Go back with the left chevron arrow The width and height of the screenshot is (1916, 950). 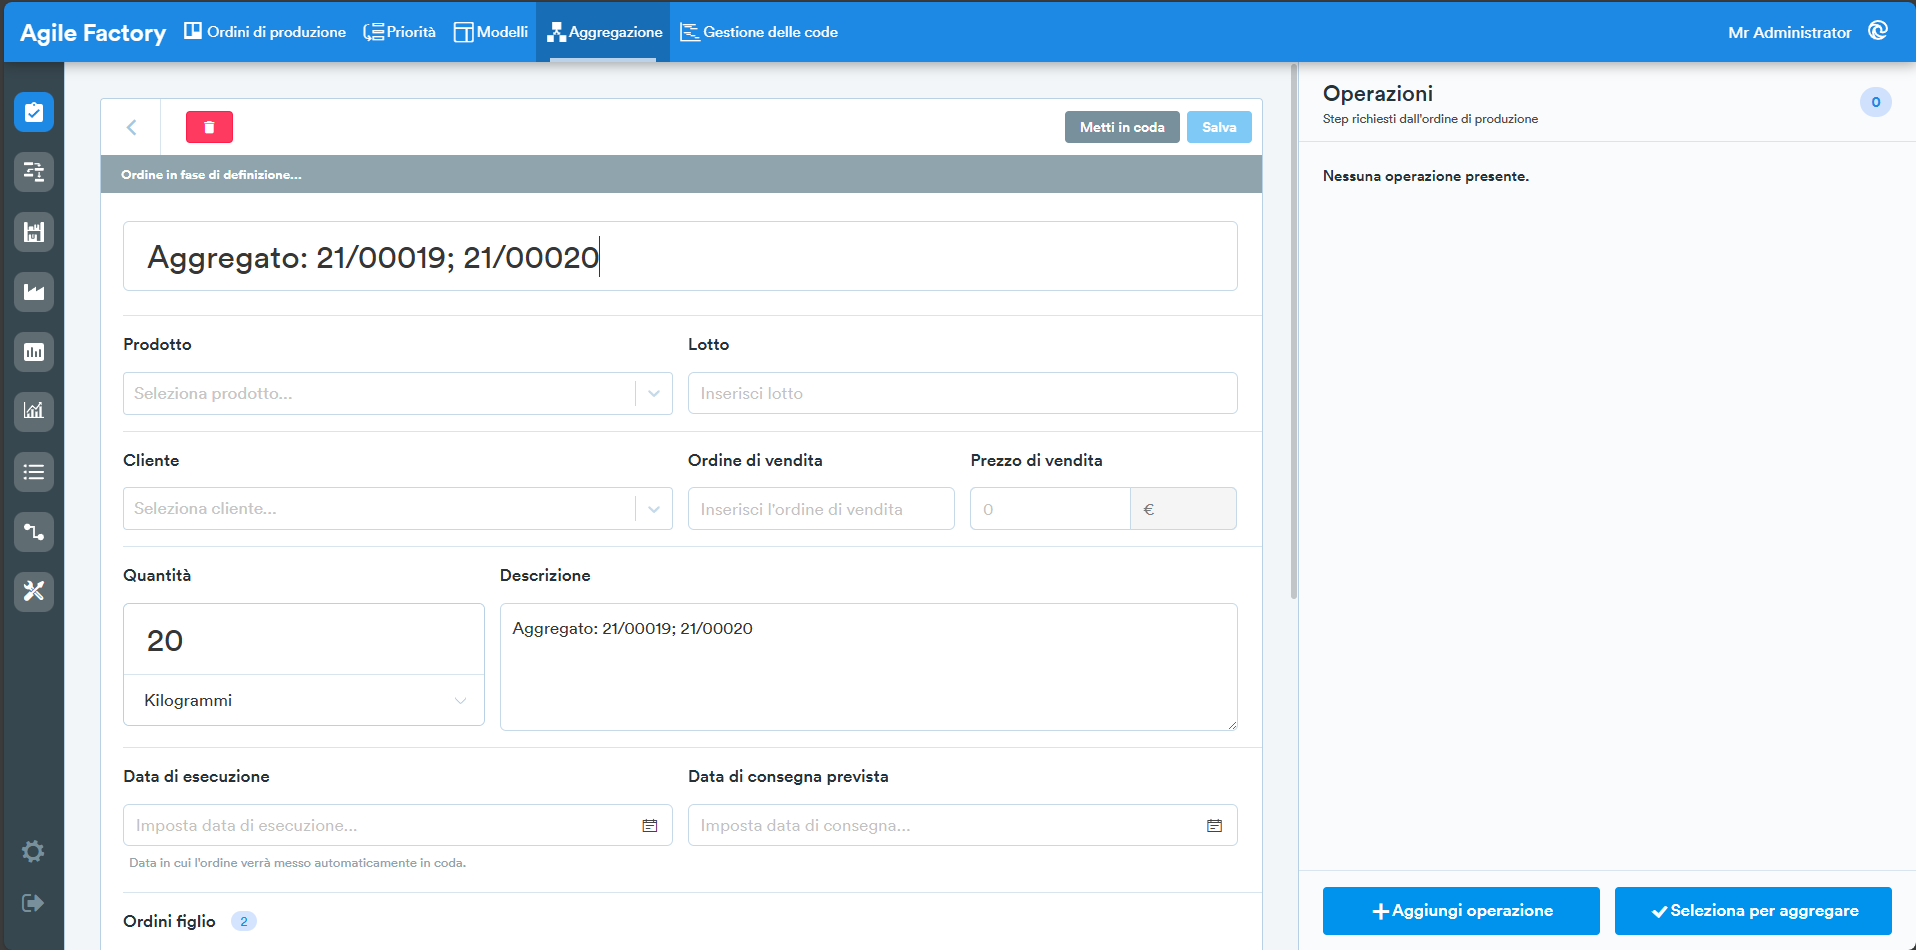point(131,127)
